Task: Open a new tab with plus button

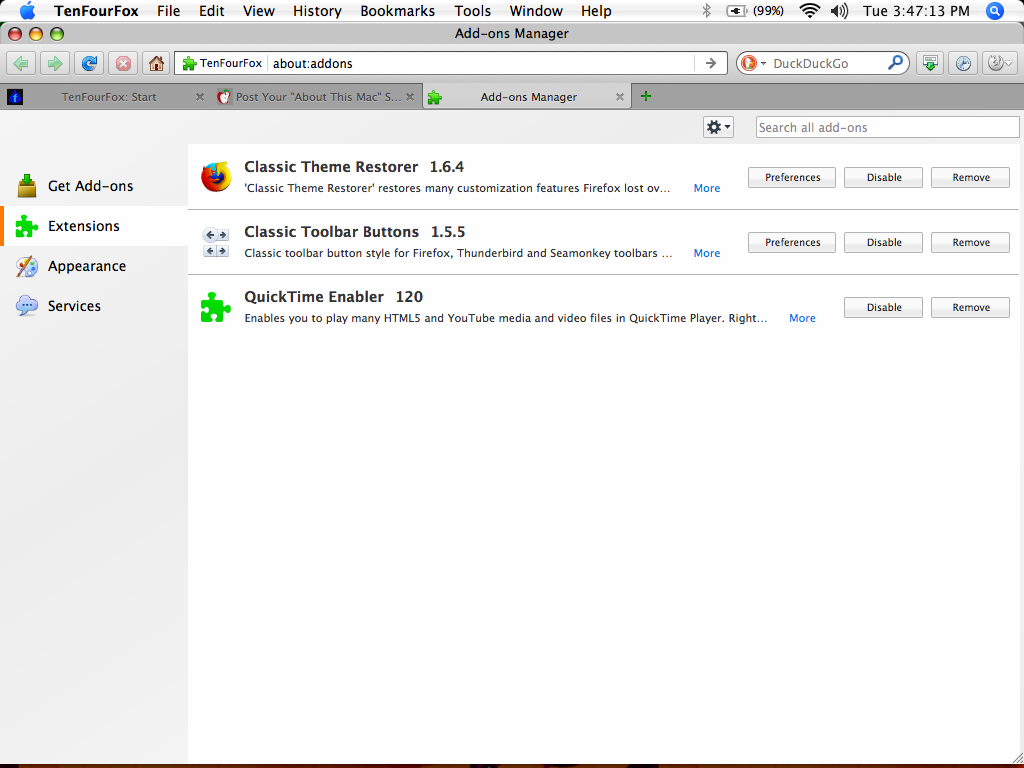Action: tap(646, 96)
